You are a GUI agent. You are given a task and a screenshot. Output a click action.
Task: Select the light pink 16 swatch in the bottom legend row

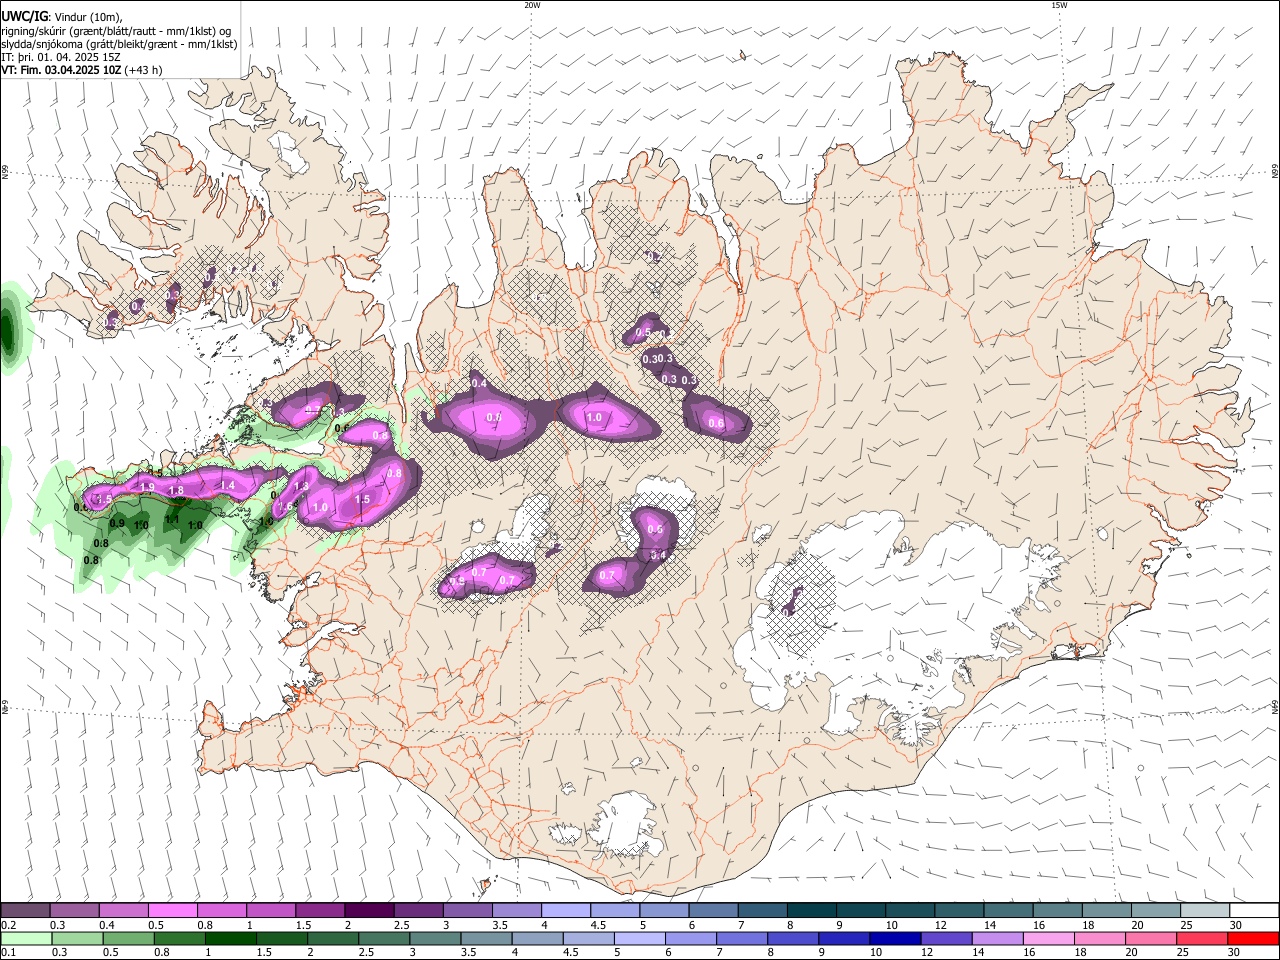tap(1047, 938)
